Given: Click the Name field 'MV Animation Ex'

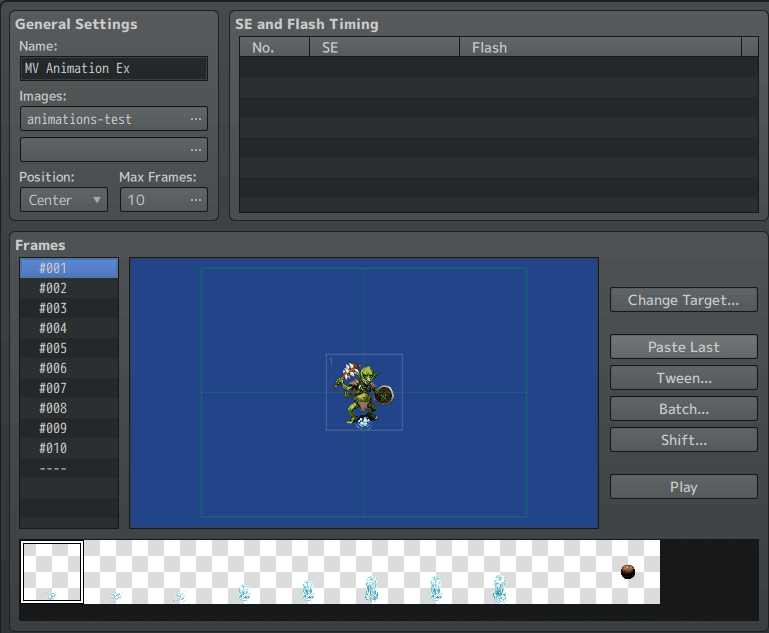Looking at the screenshot, I should 114,68.
